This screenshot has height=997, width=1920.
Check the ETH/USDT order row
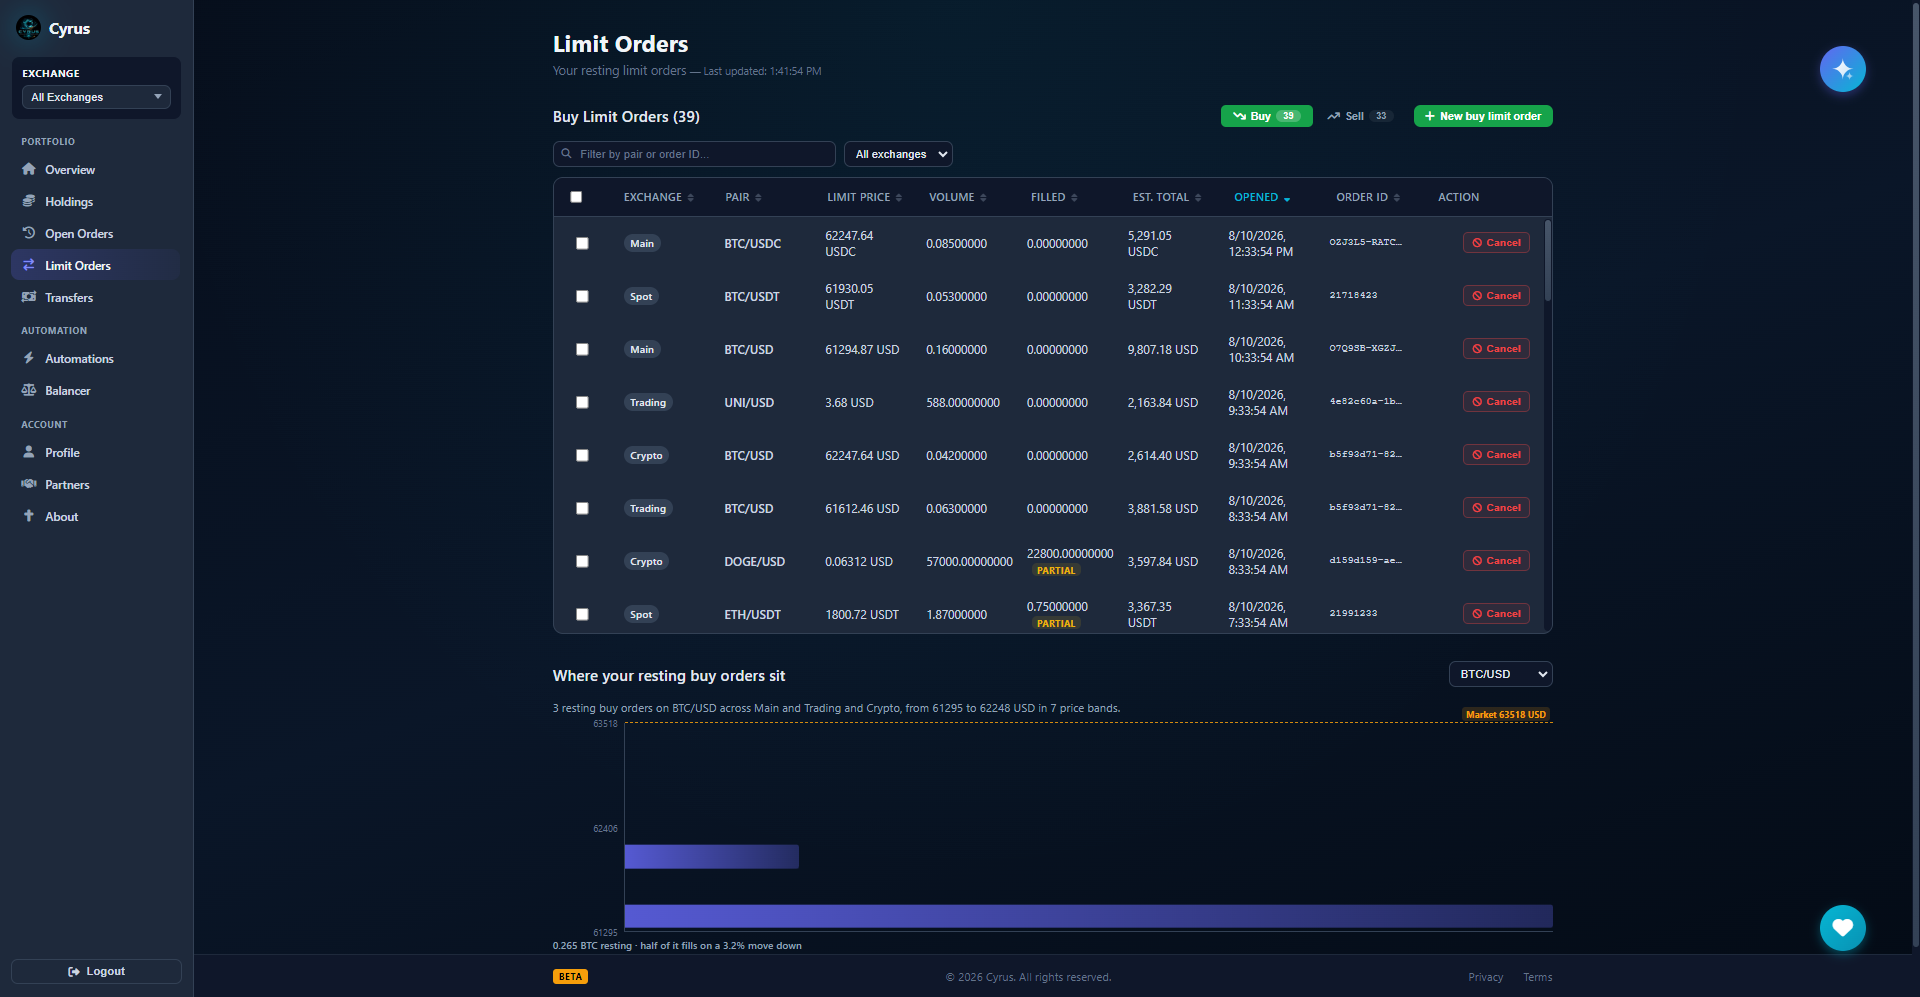(582, 614)
